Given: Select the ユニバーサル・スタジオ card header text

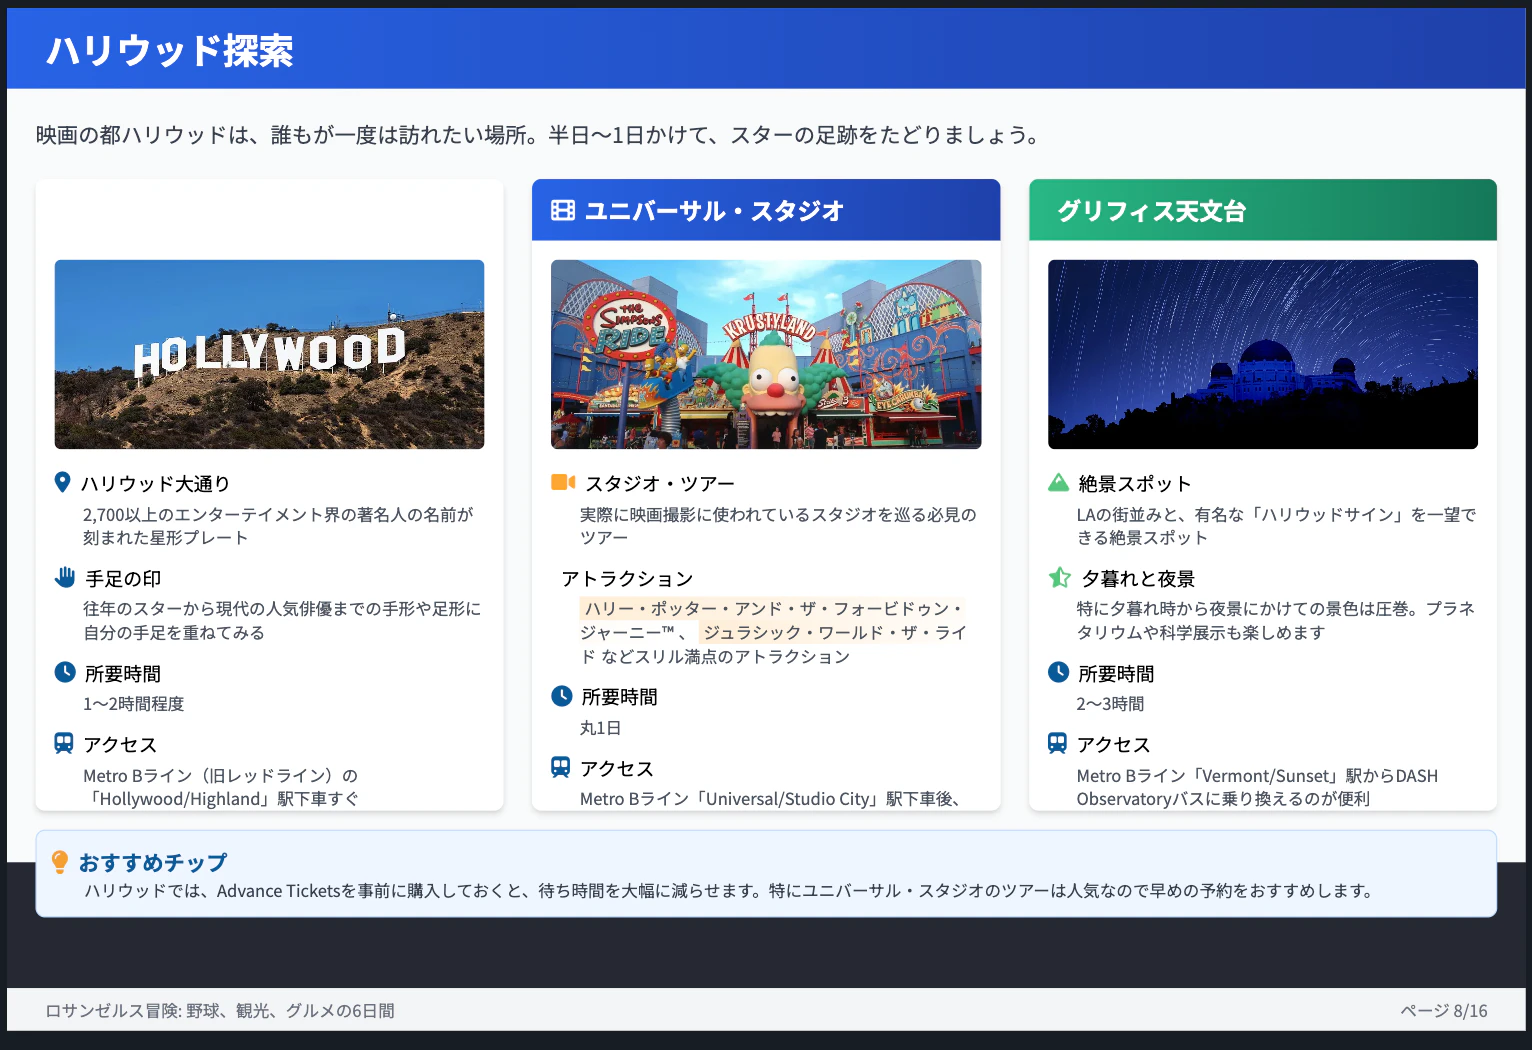Looking at the screenshot, I should click(714, 211).
